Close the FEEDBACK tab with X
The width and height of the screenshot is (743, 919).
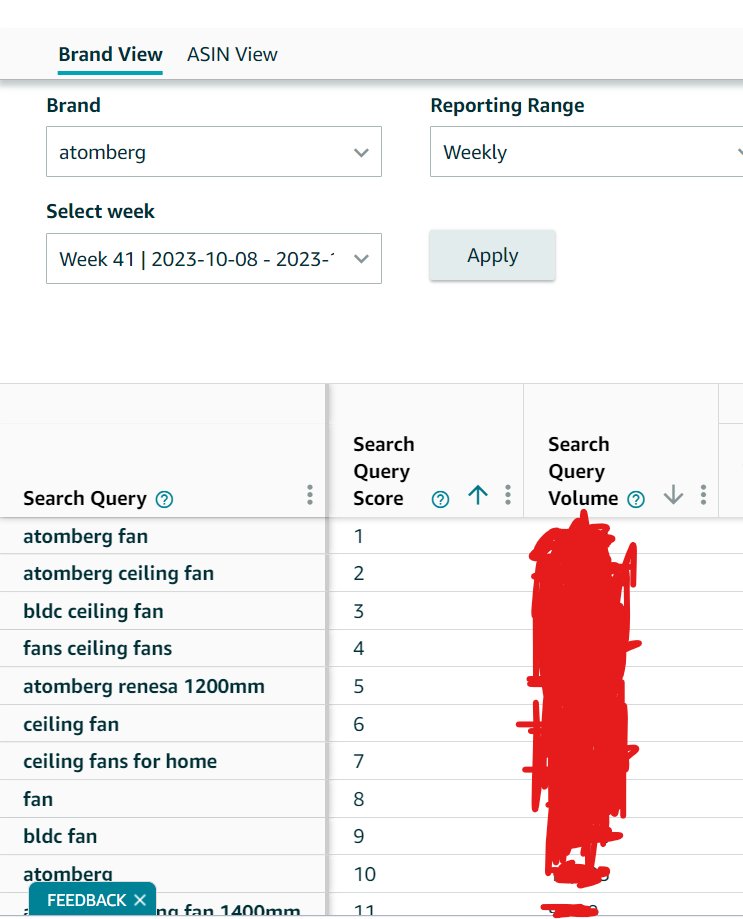(139, 900)
